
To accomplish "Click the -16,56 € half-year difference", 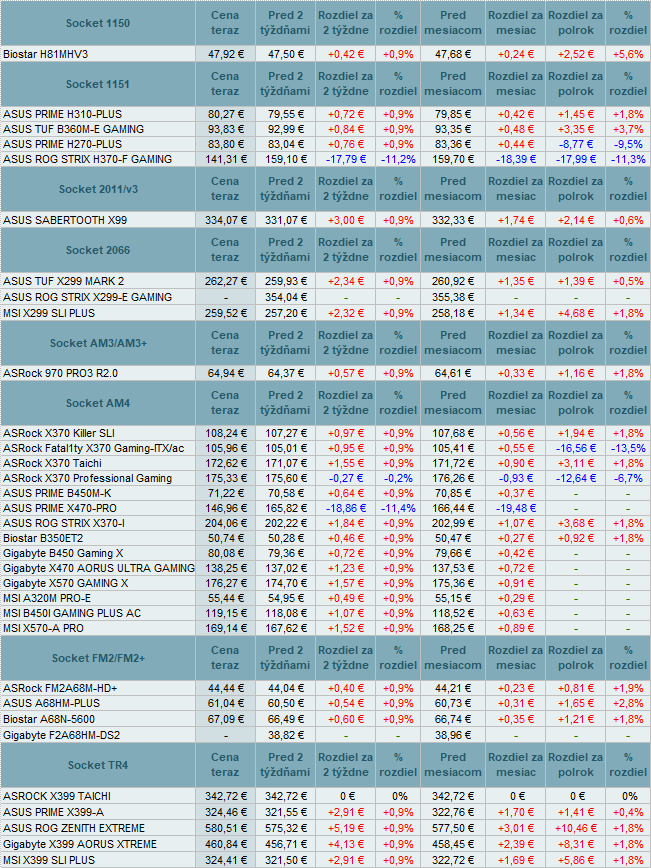I will click(x=576, y=448).
